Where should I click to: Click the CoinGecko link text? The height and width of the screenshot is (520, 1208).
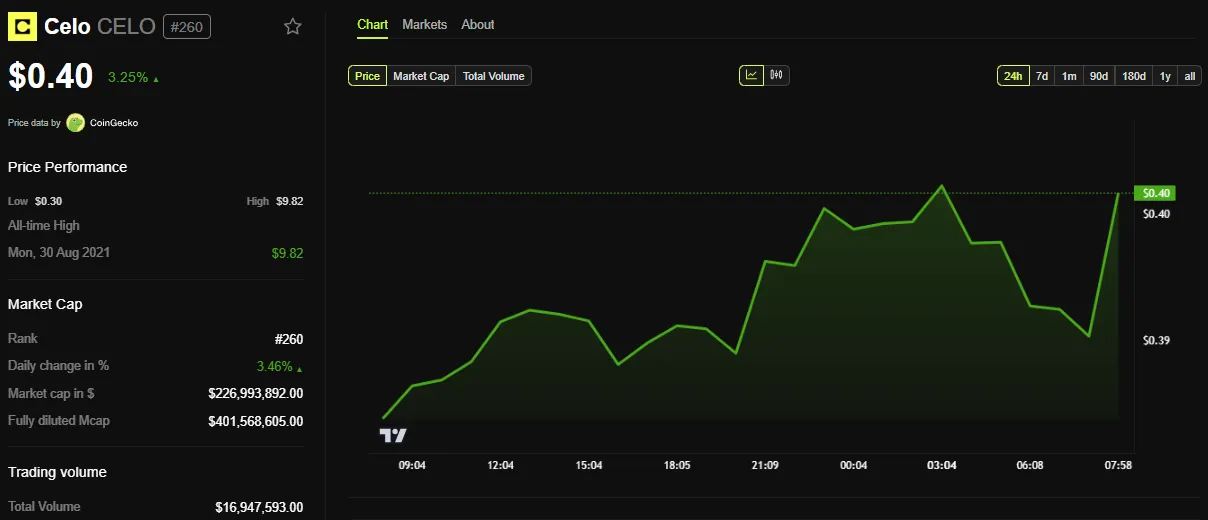[114, 123]
